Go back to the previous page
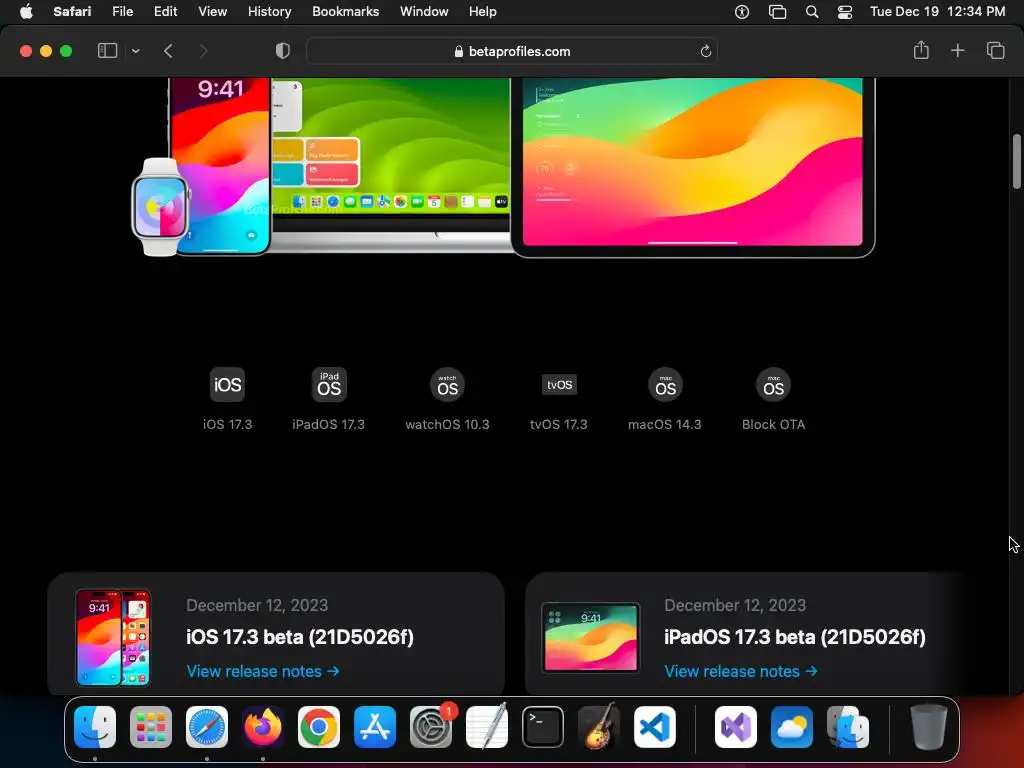Viewport: 1024px width, 768px height. (168, 51)
